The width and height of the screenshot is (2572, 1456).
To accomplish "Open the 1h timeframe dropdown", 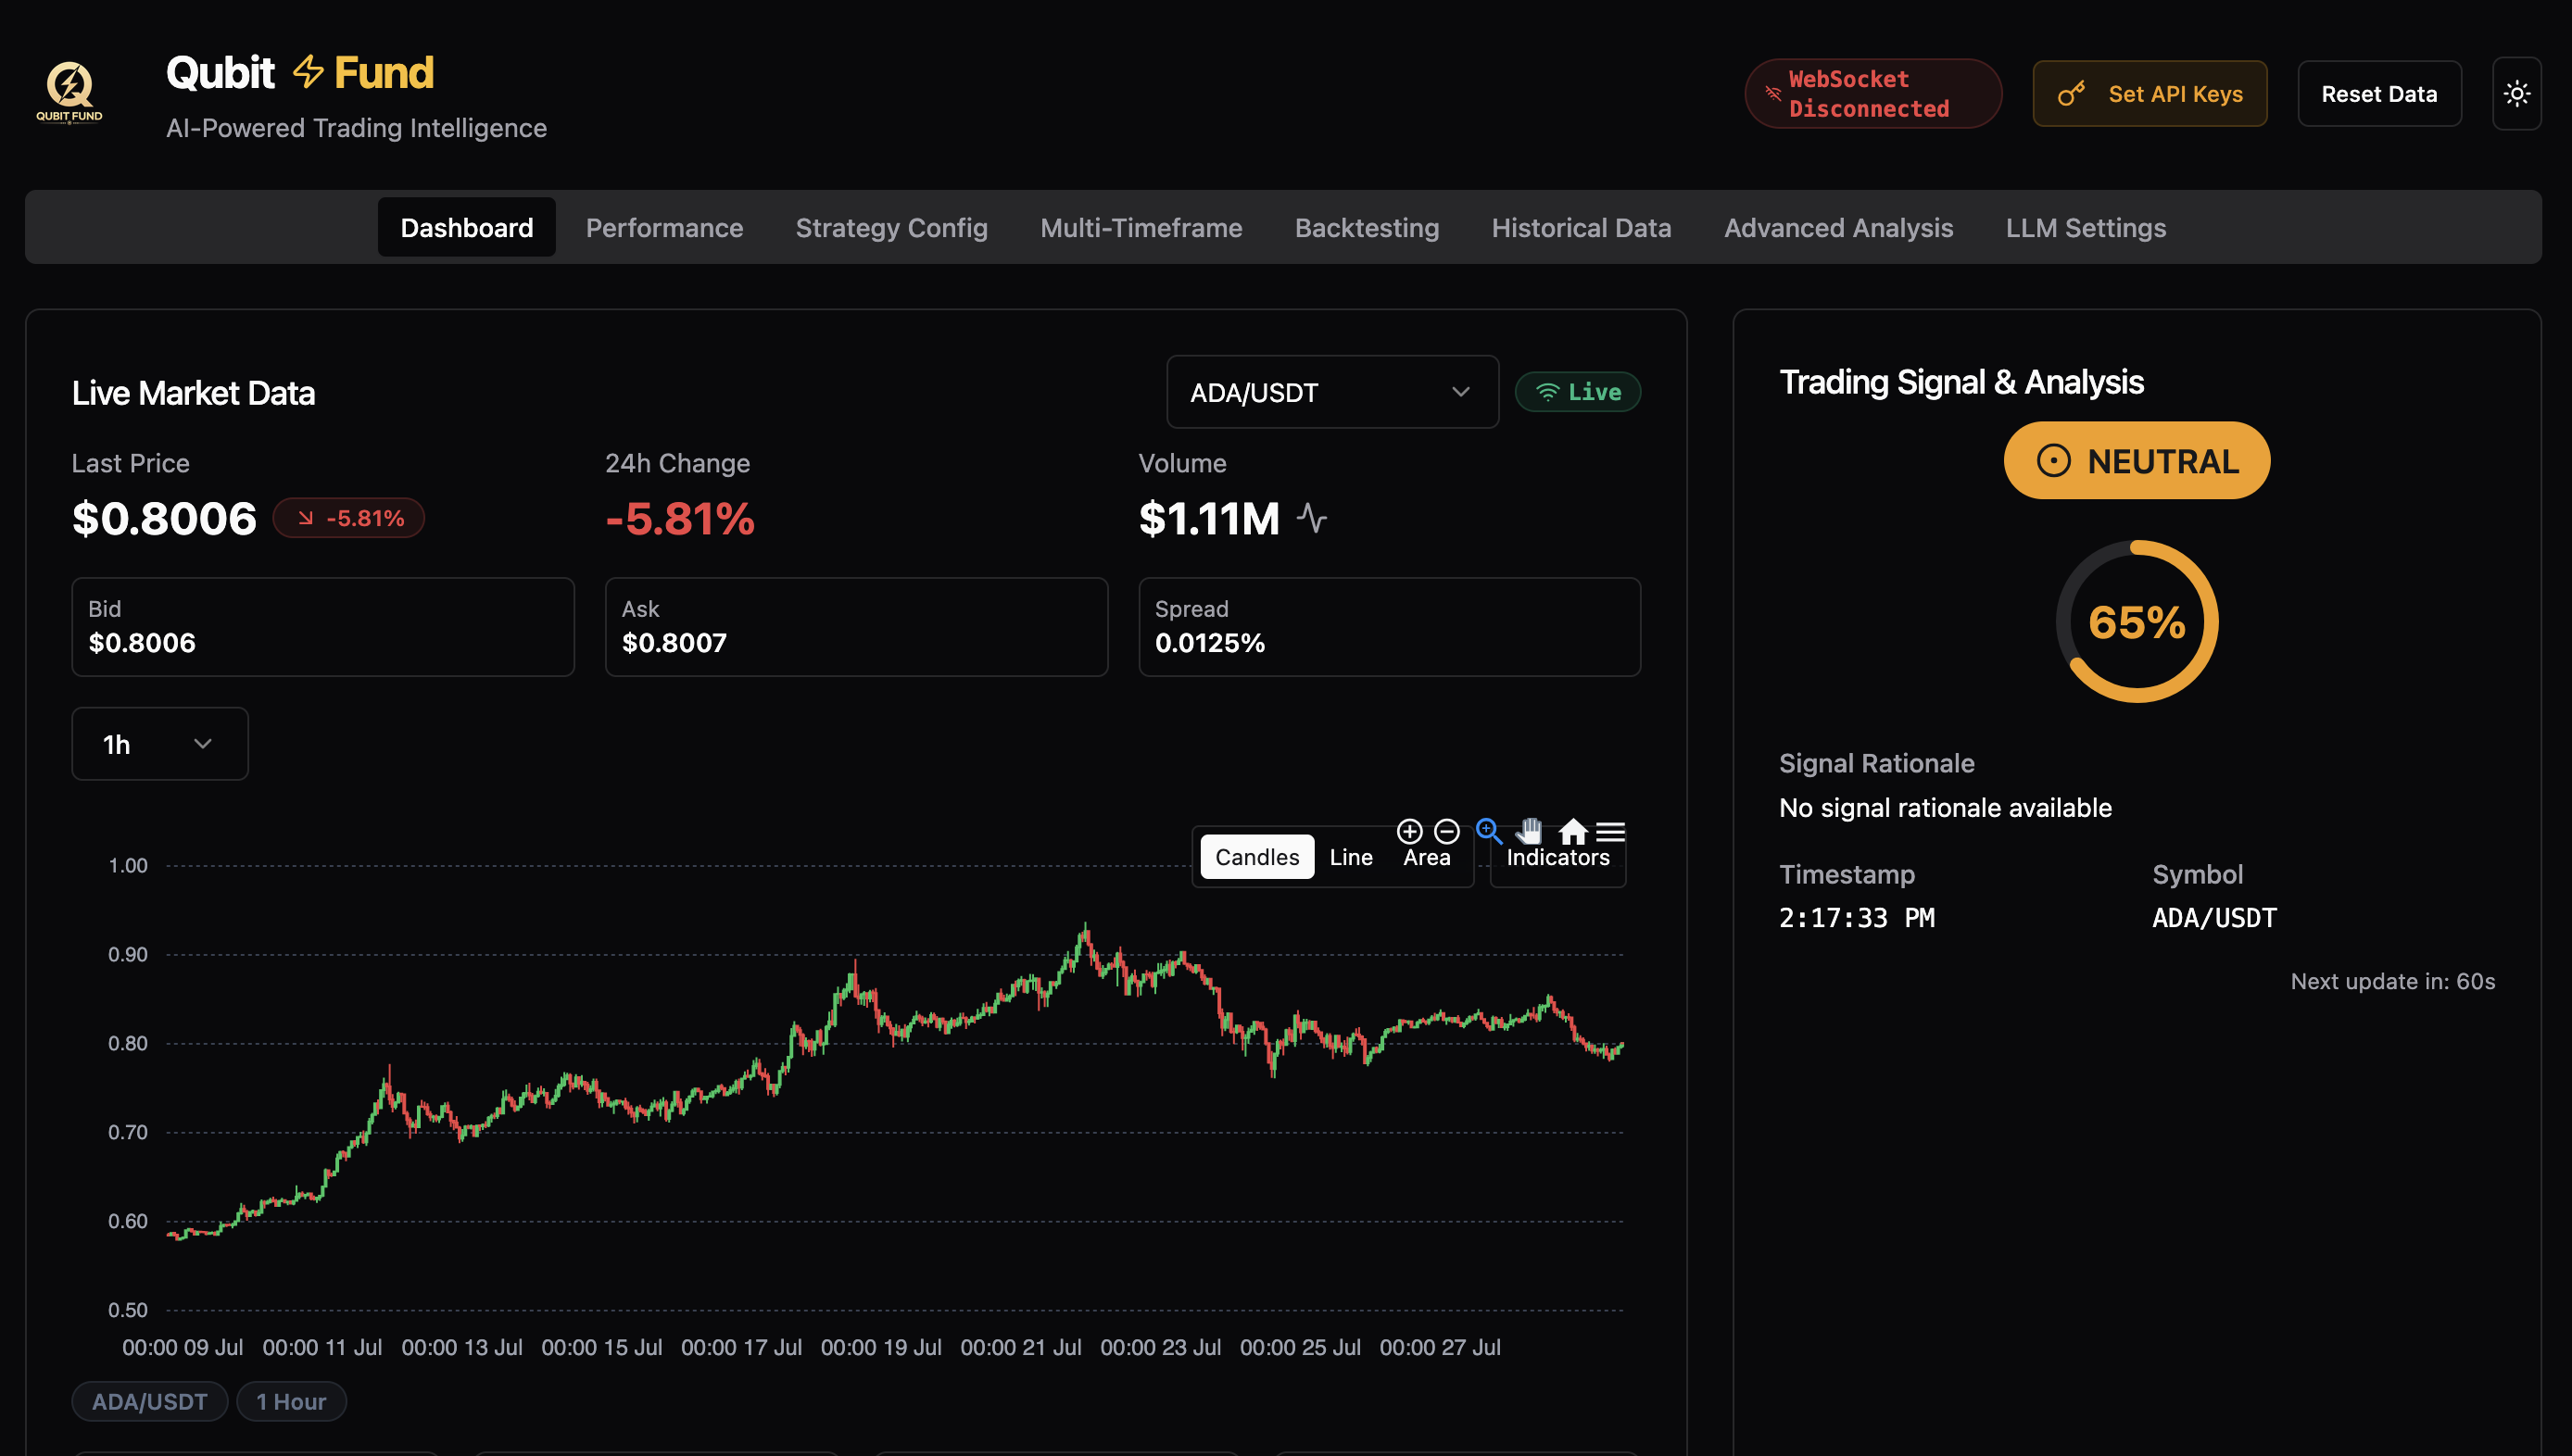I will [x=159, y=743].
